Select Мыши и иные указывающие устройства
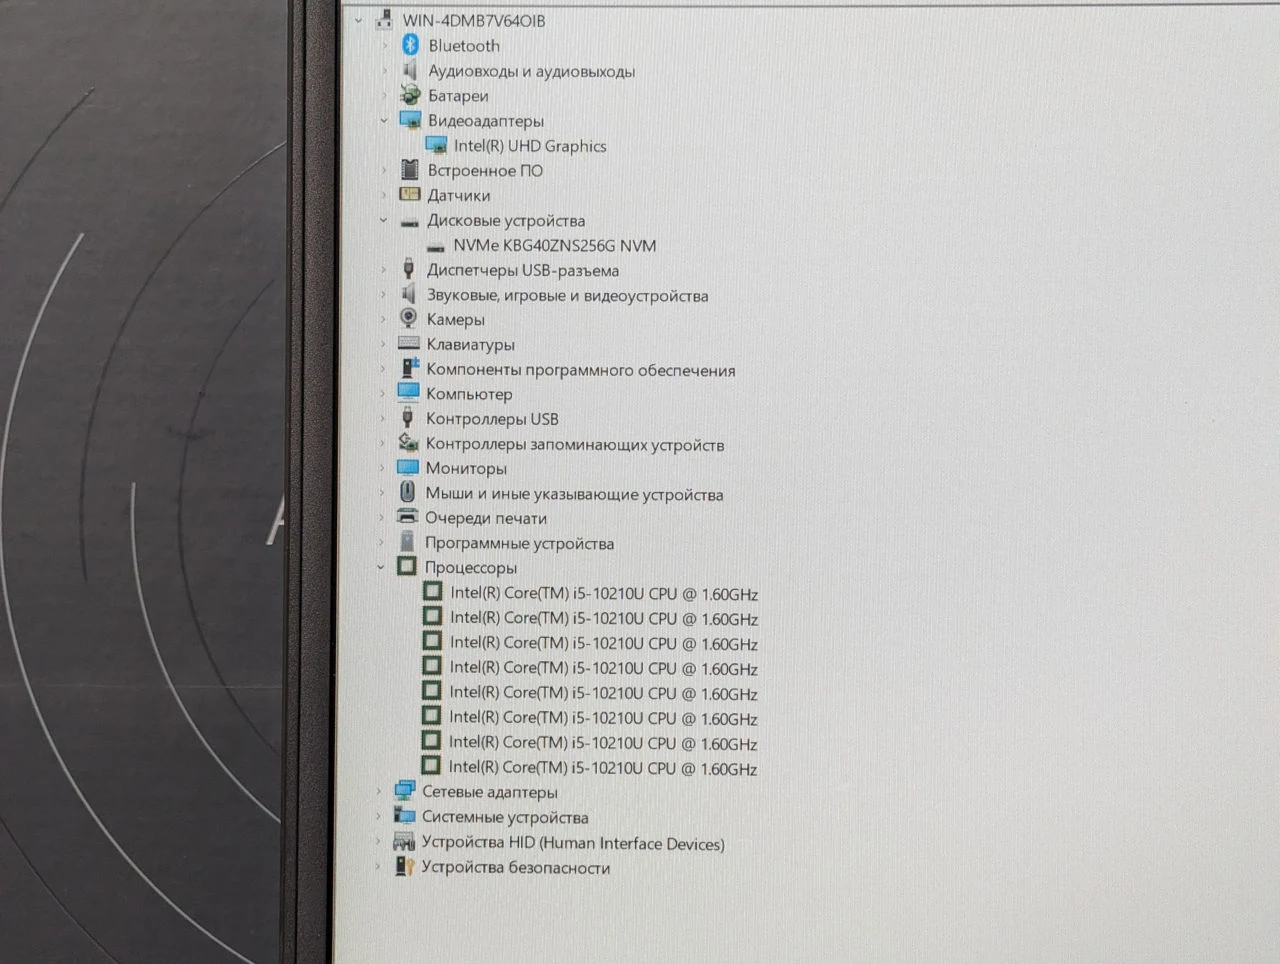Image resolution: width=1280 pixels, height=964 pixels. pos(574,494)
